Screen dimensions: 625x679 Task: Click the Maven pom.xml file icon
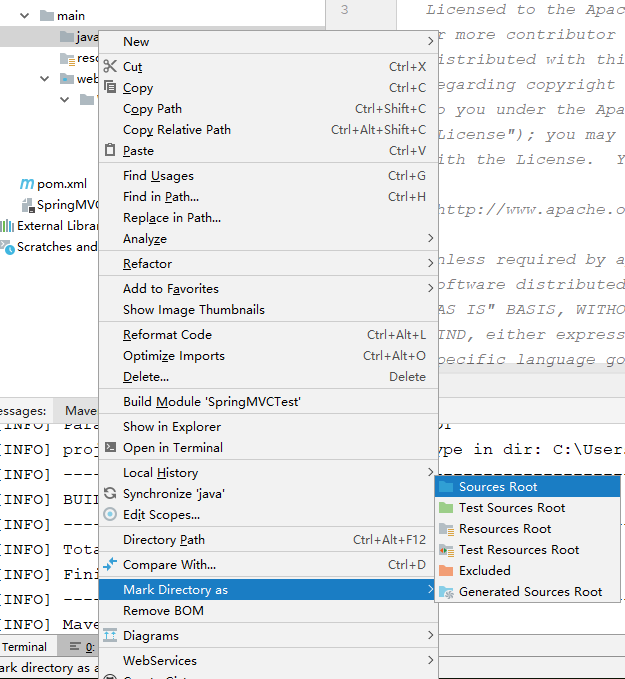tap(26, 184)
